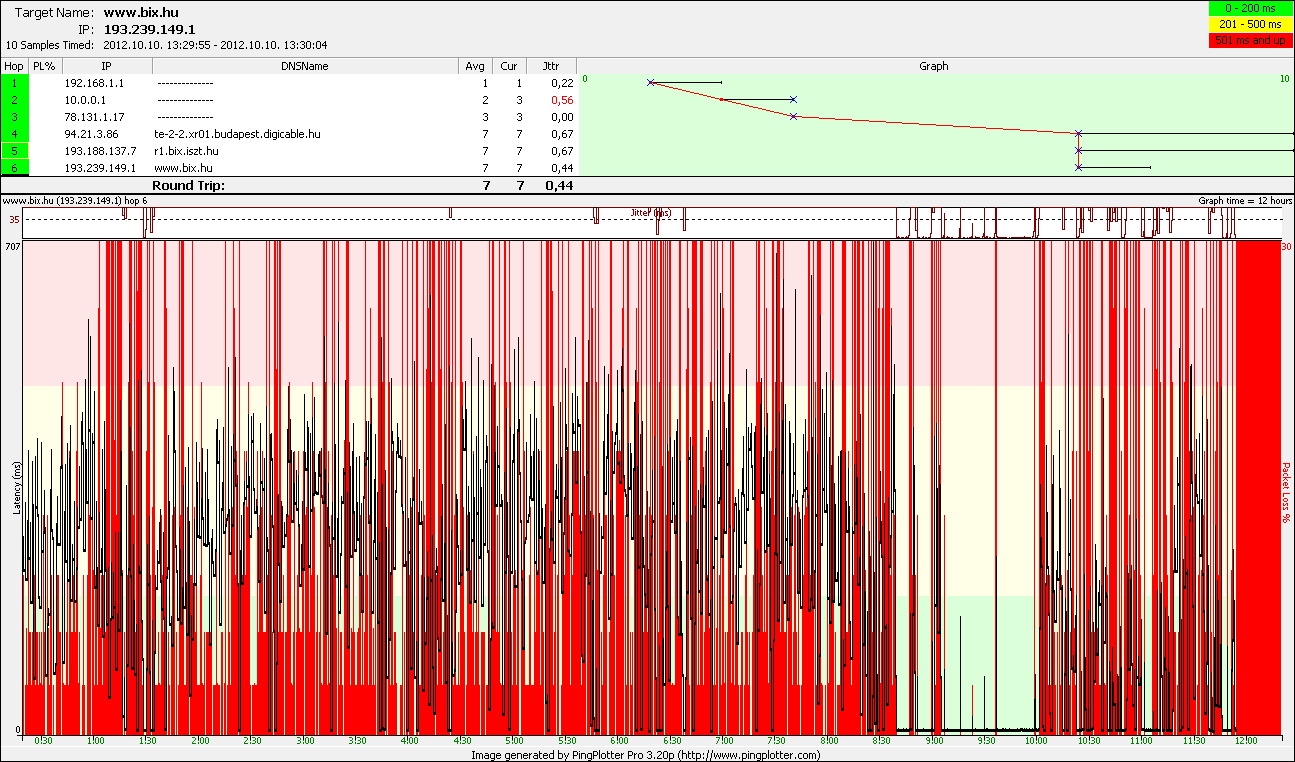Select the IP column header
Viewport: 1295px width, 762px height.
click(x=105, y=66)
